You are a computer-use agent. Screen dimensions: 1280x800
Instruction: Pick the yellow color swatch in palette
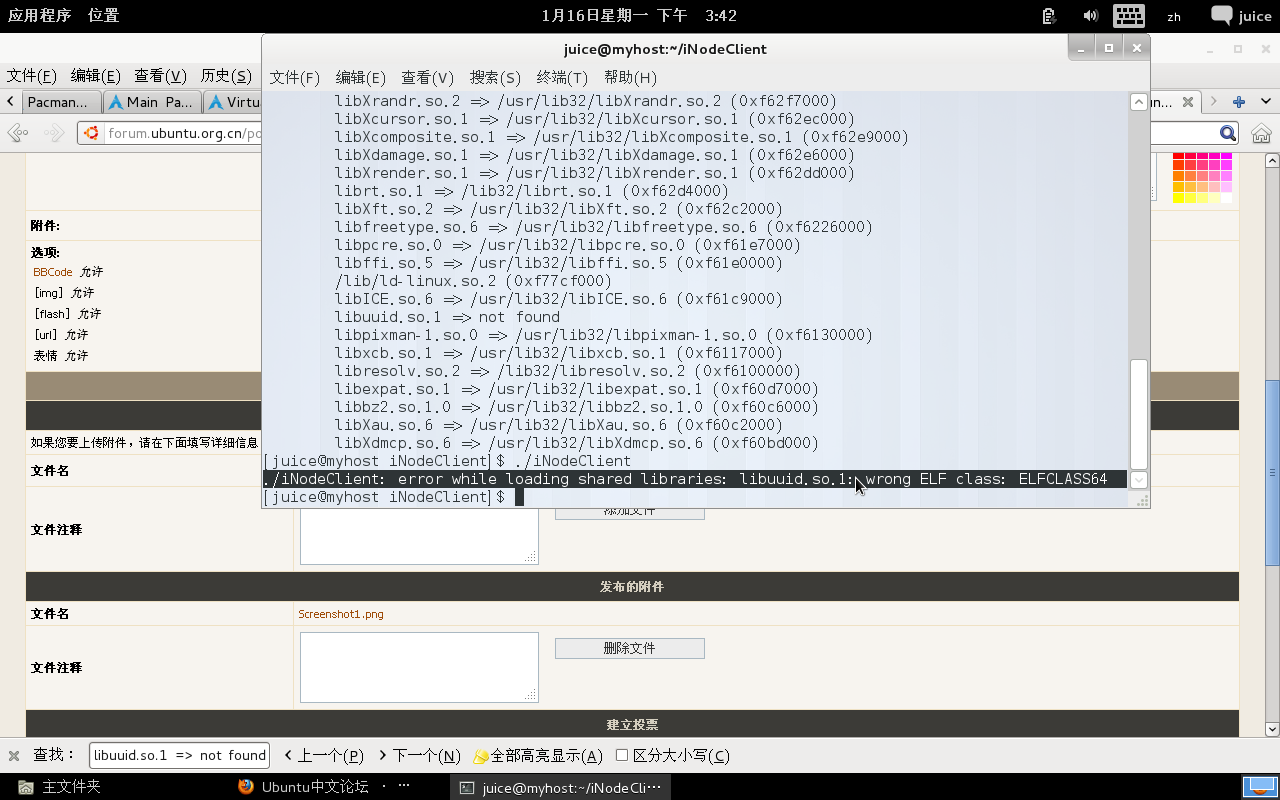coord(1179,198)
